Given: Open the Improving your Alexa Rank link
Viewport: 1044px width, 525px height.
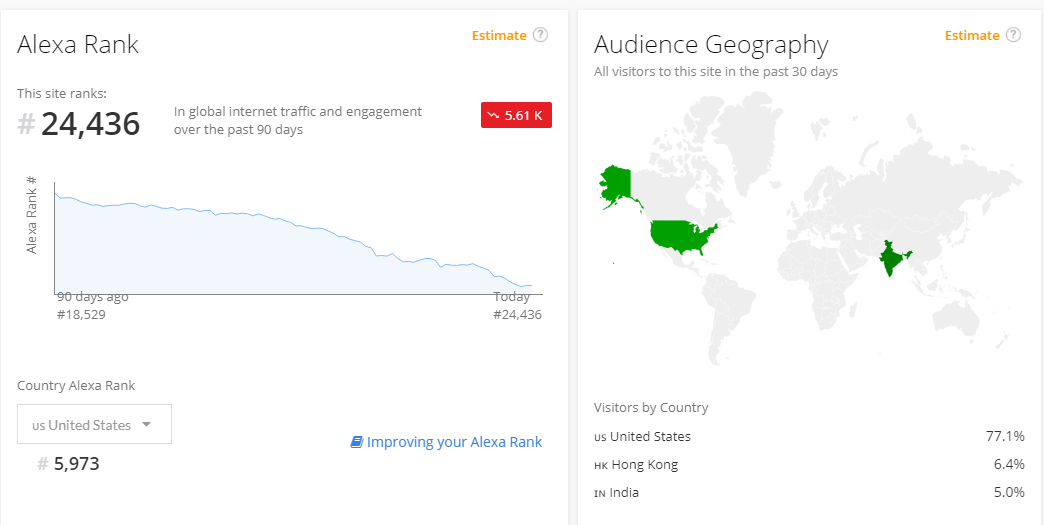Looking at the screenshot, I should [455, 442].
